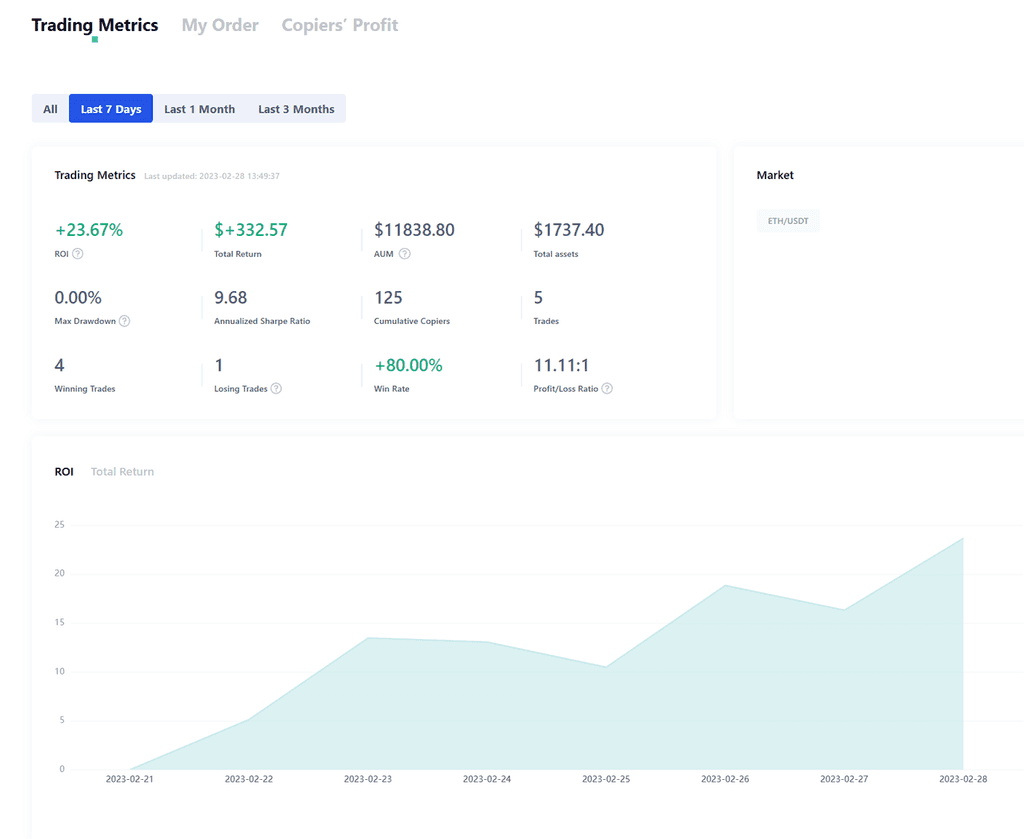Switch the chart to Total Return
The image size is (1024, 839).
pyautogui.click(x=122, y=471)
